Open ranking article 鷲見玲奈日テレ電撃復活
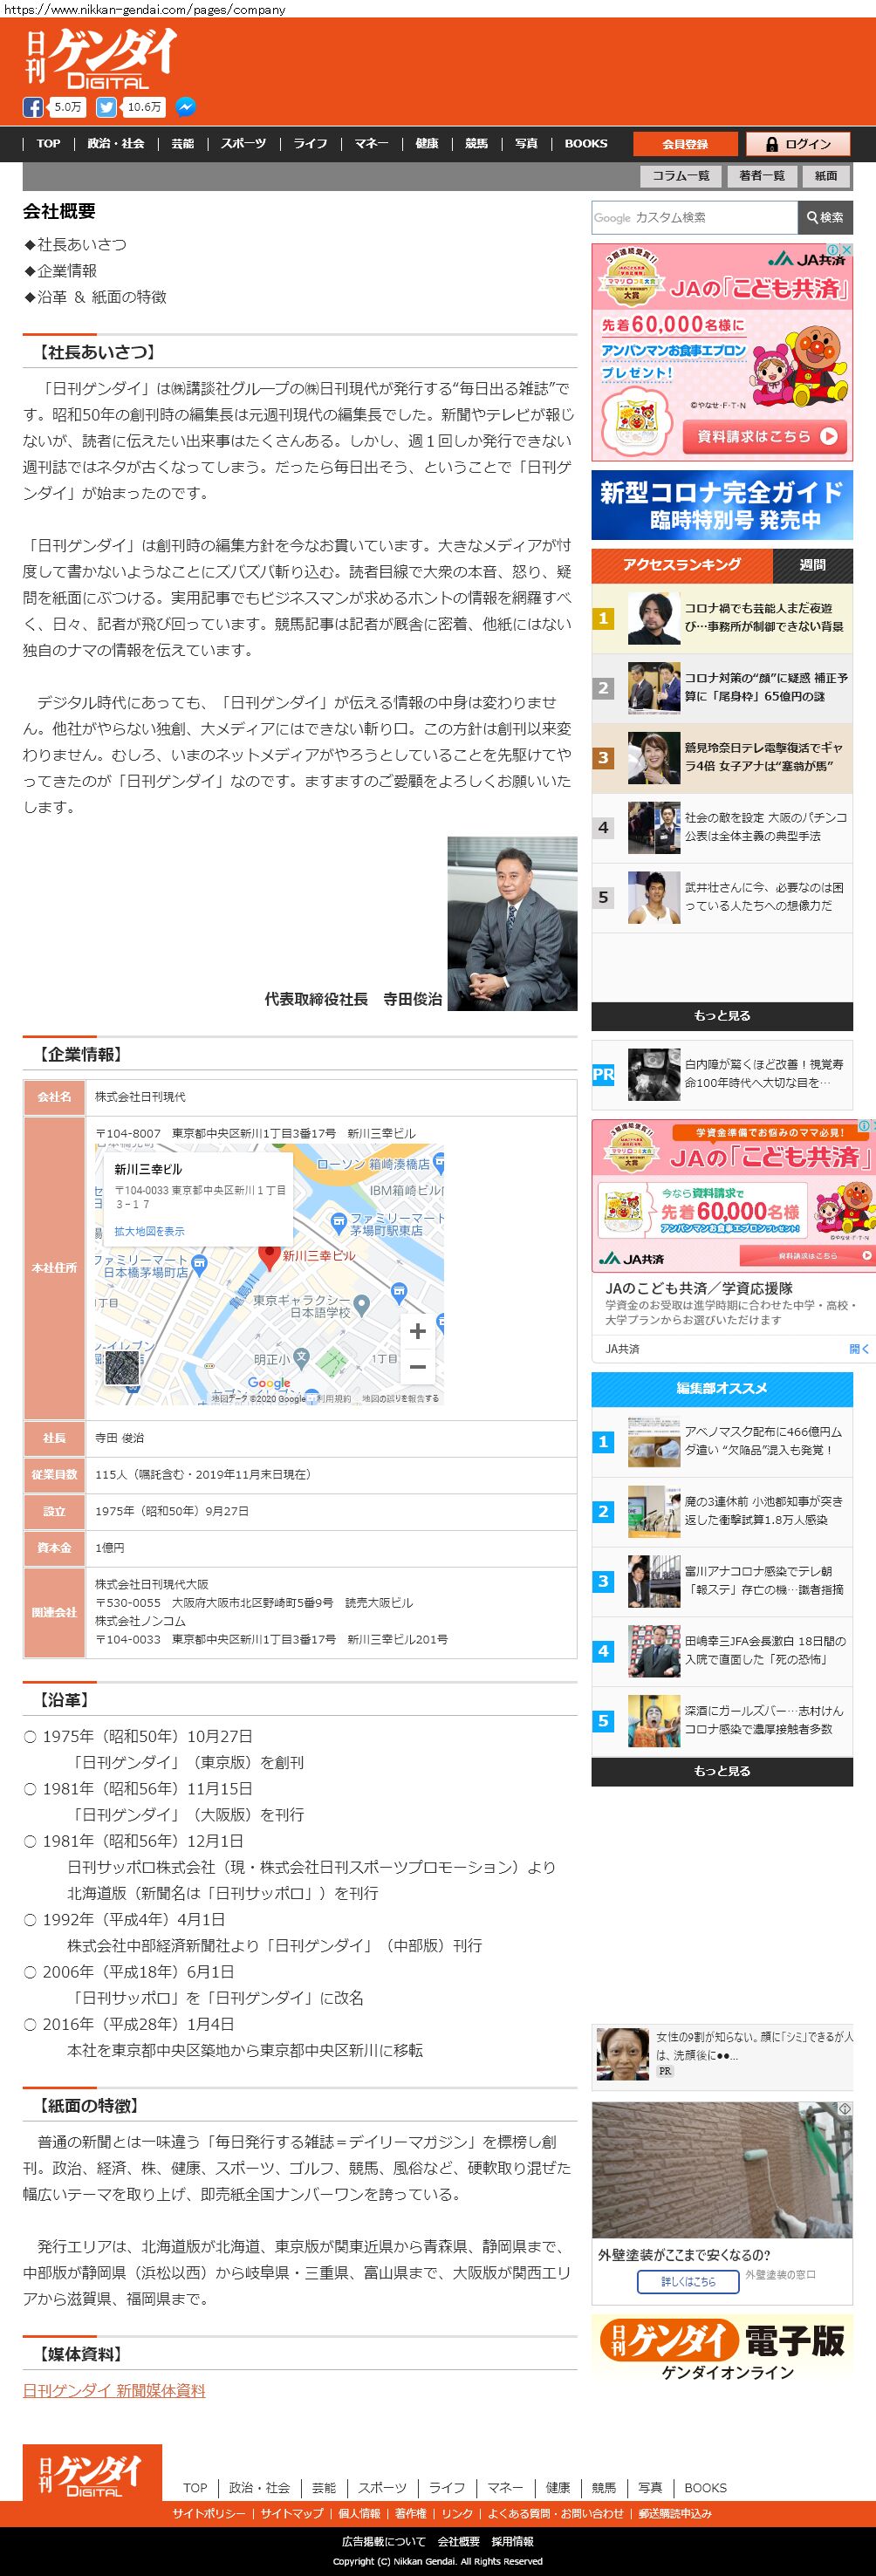This screenshot has height=2576, width=876. (x=722, y=757)
